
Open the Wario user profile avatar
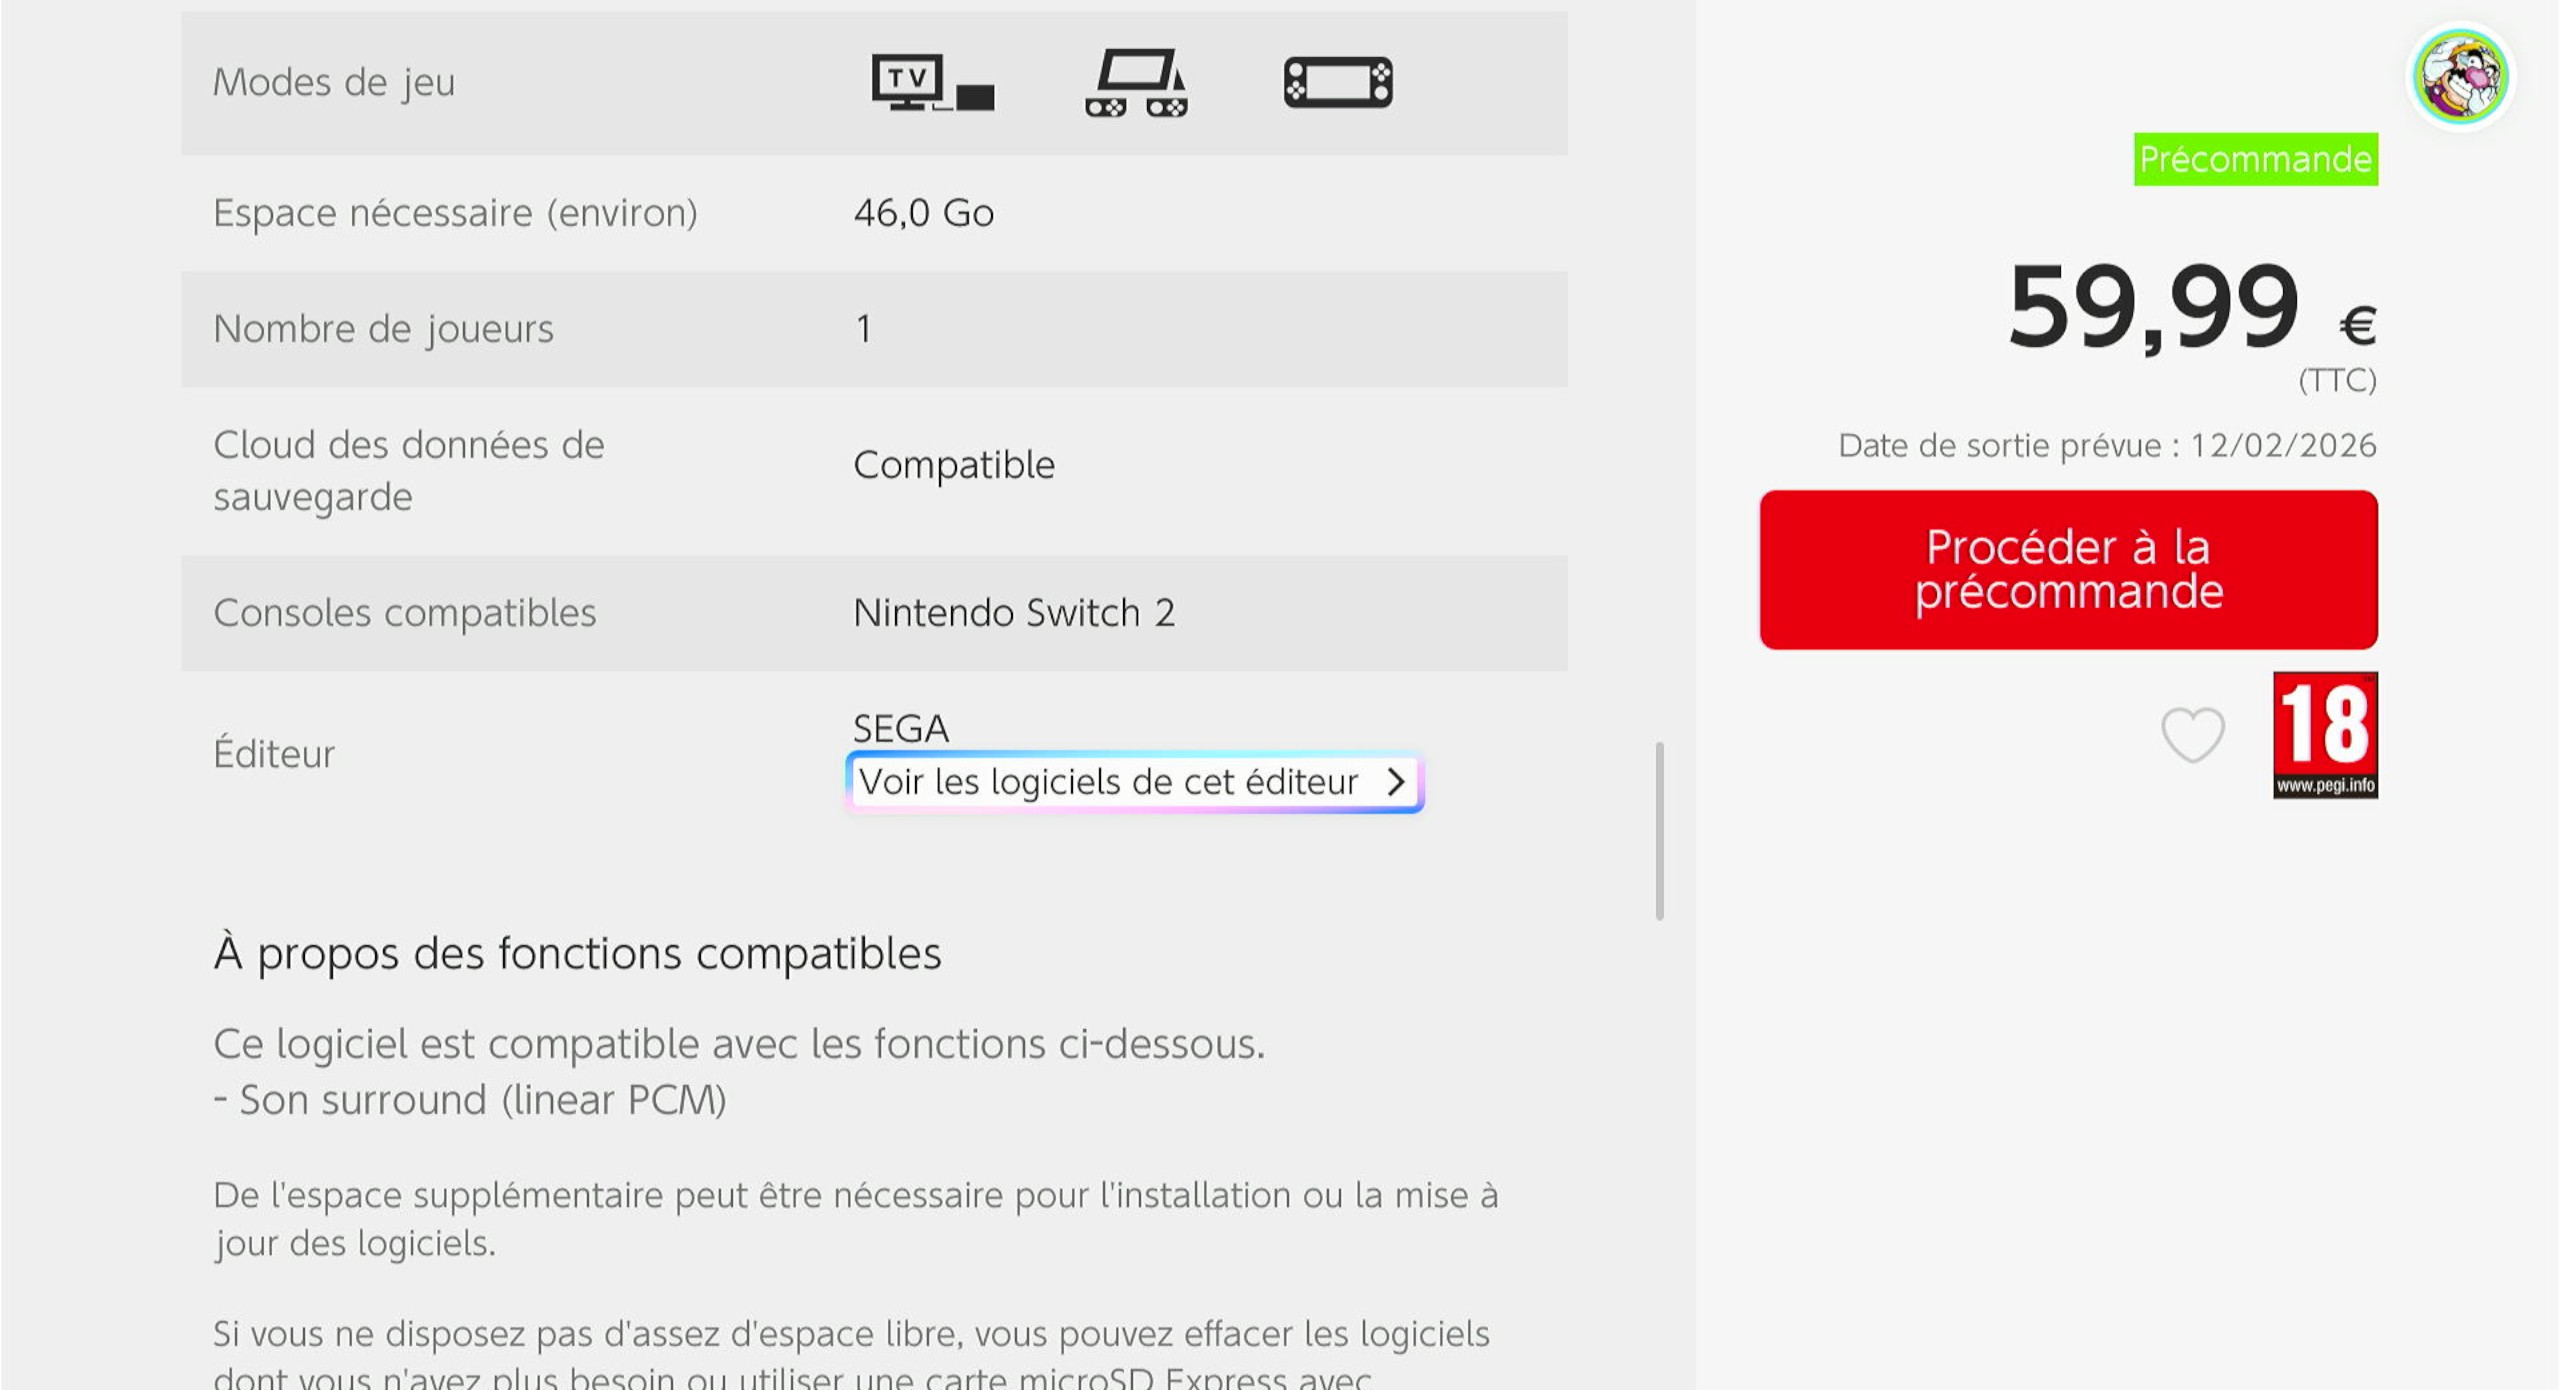2460,77
